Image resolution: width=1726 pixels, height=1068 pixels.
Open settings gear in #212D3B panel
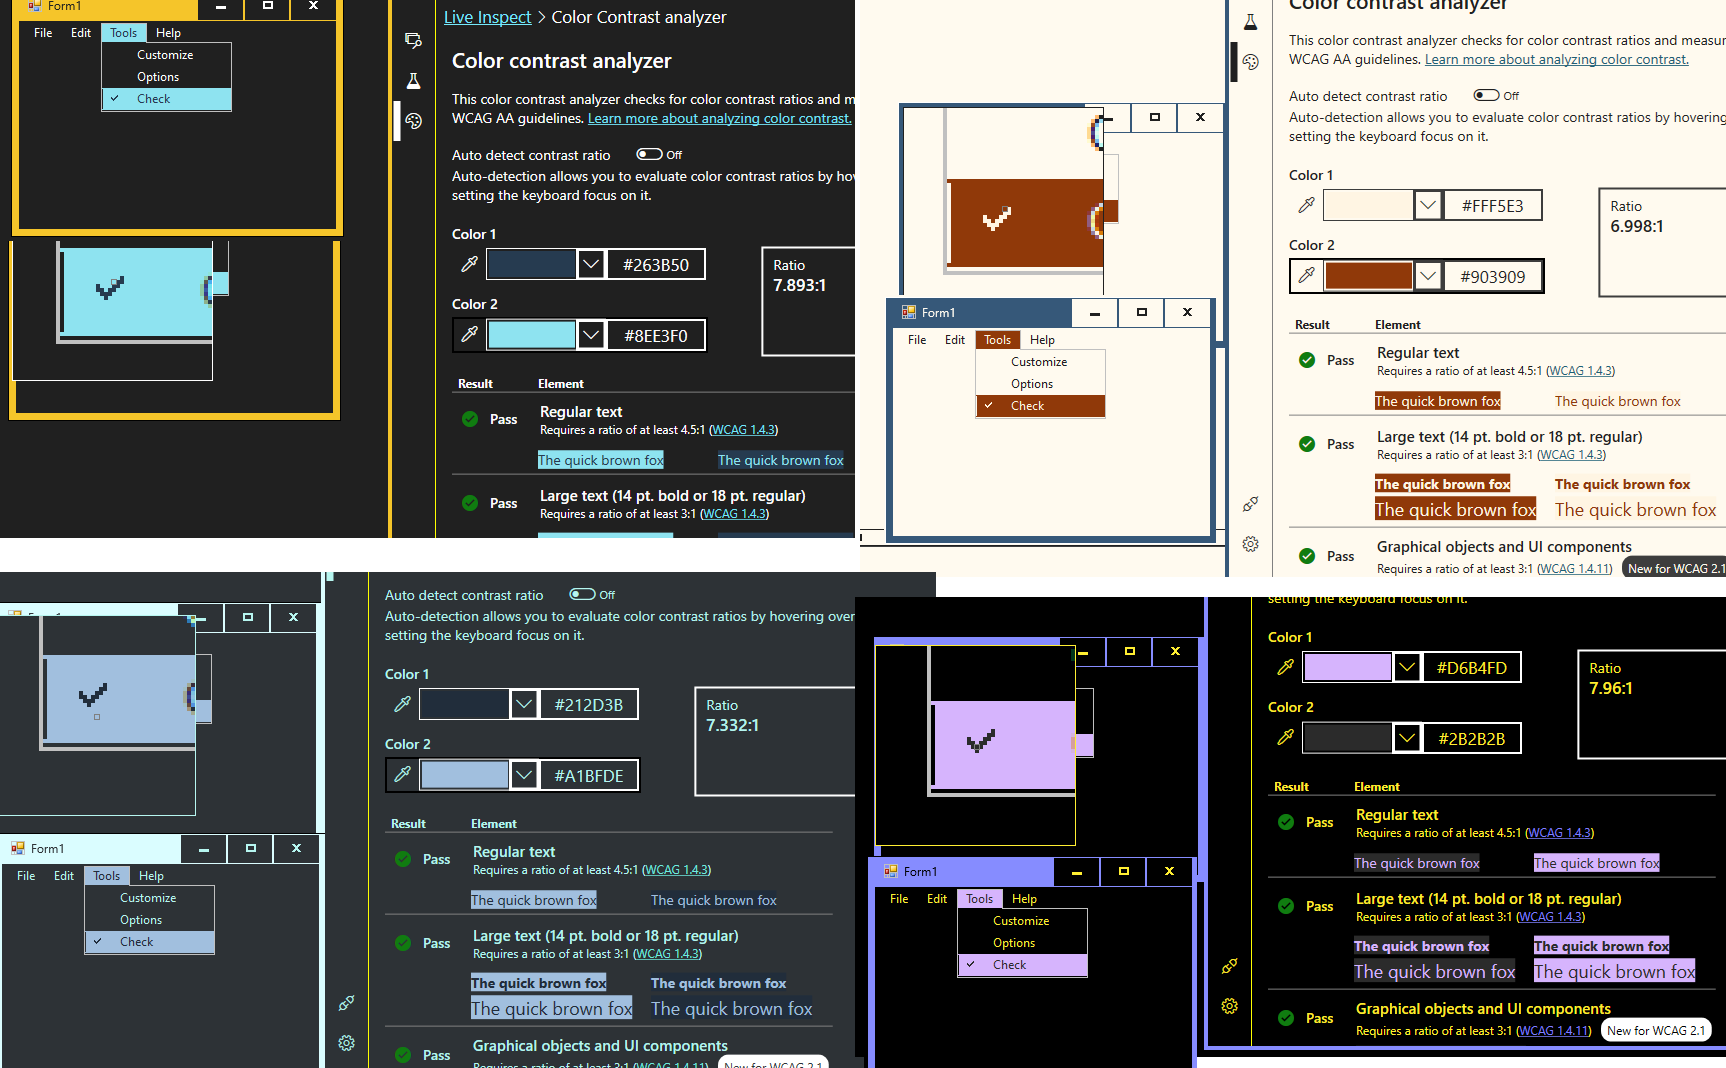pos(346,1043)
